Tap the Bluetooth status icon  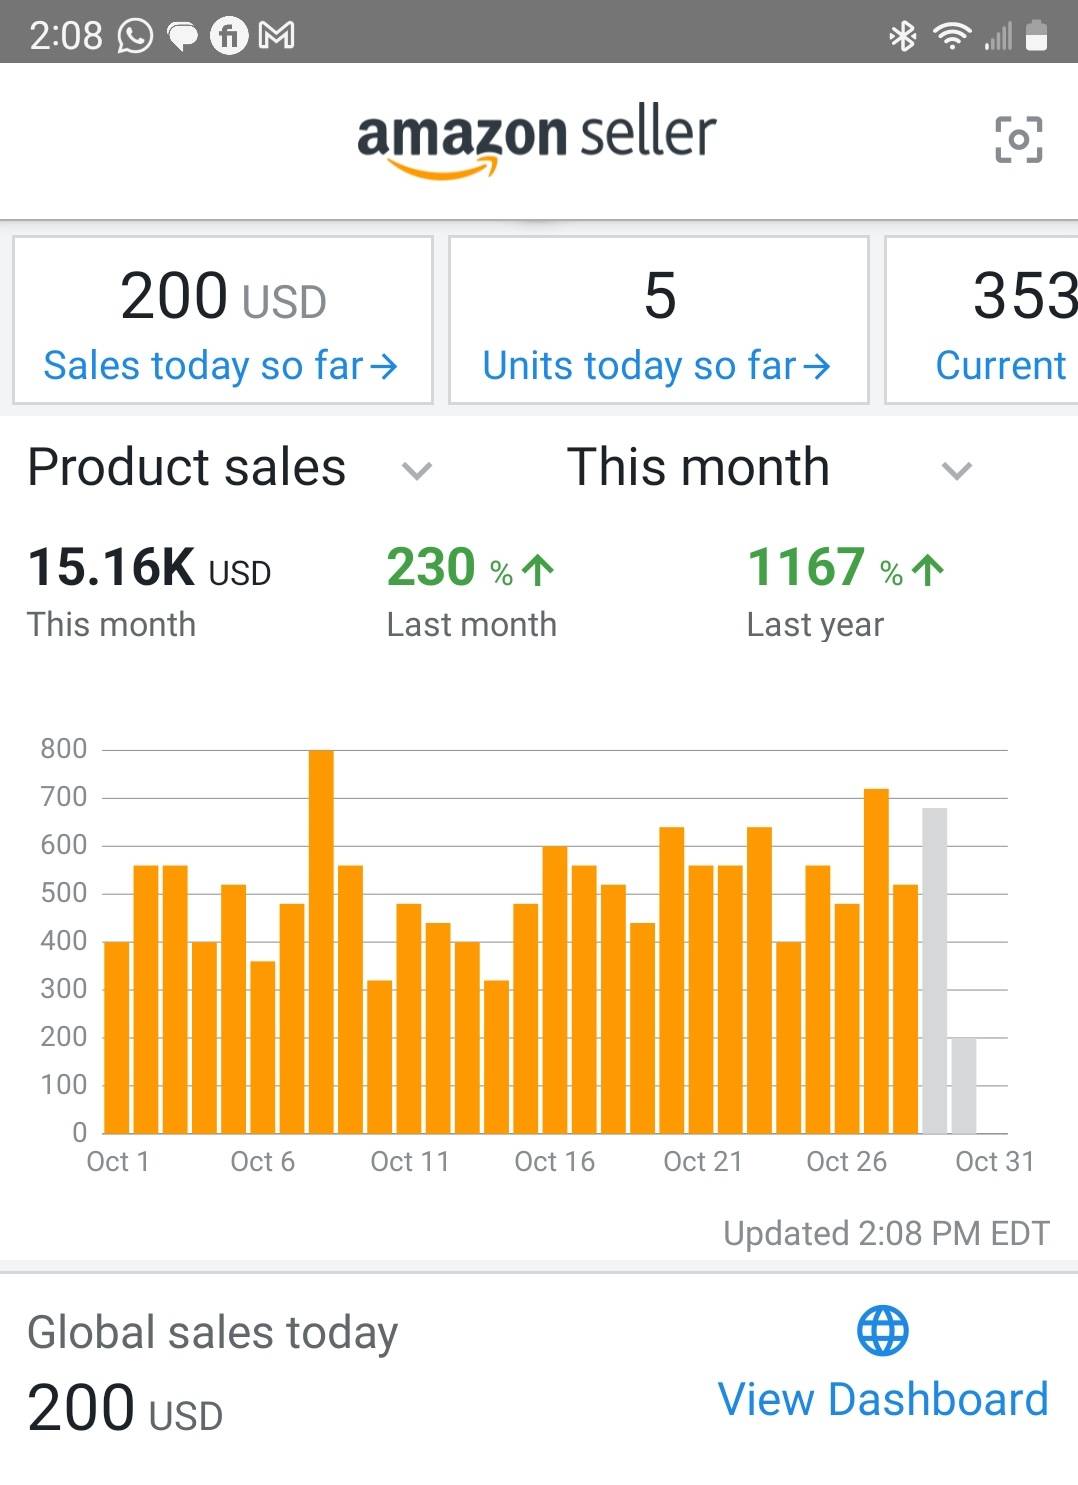pyautogui.click(x=902, y=36)
